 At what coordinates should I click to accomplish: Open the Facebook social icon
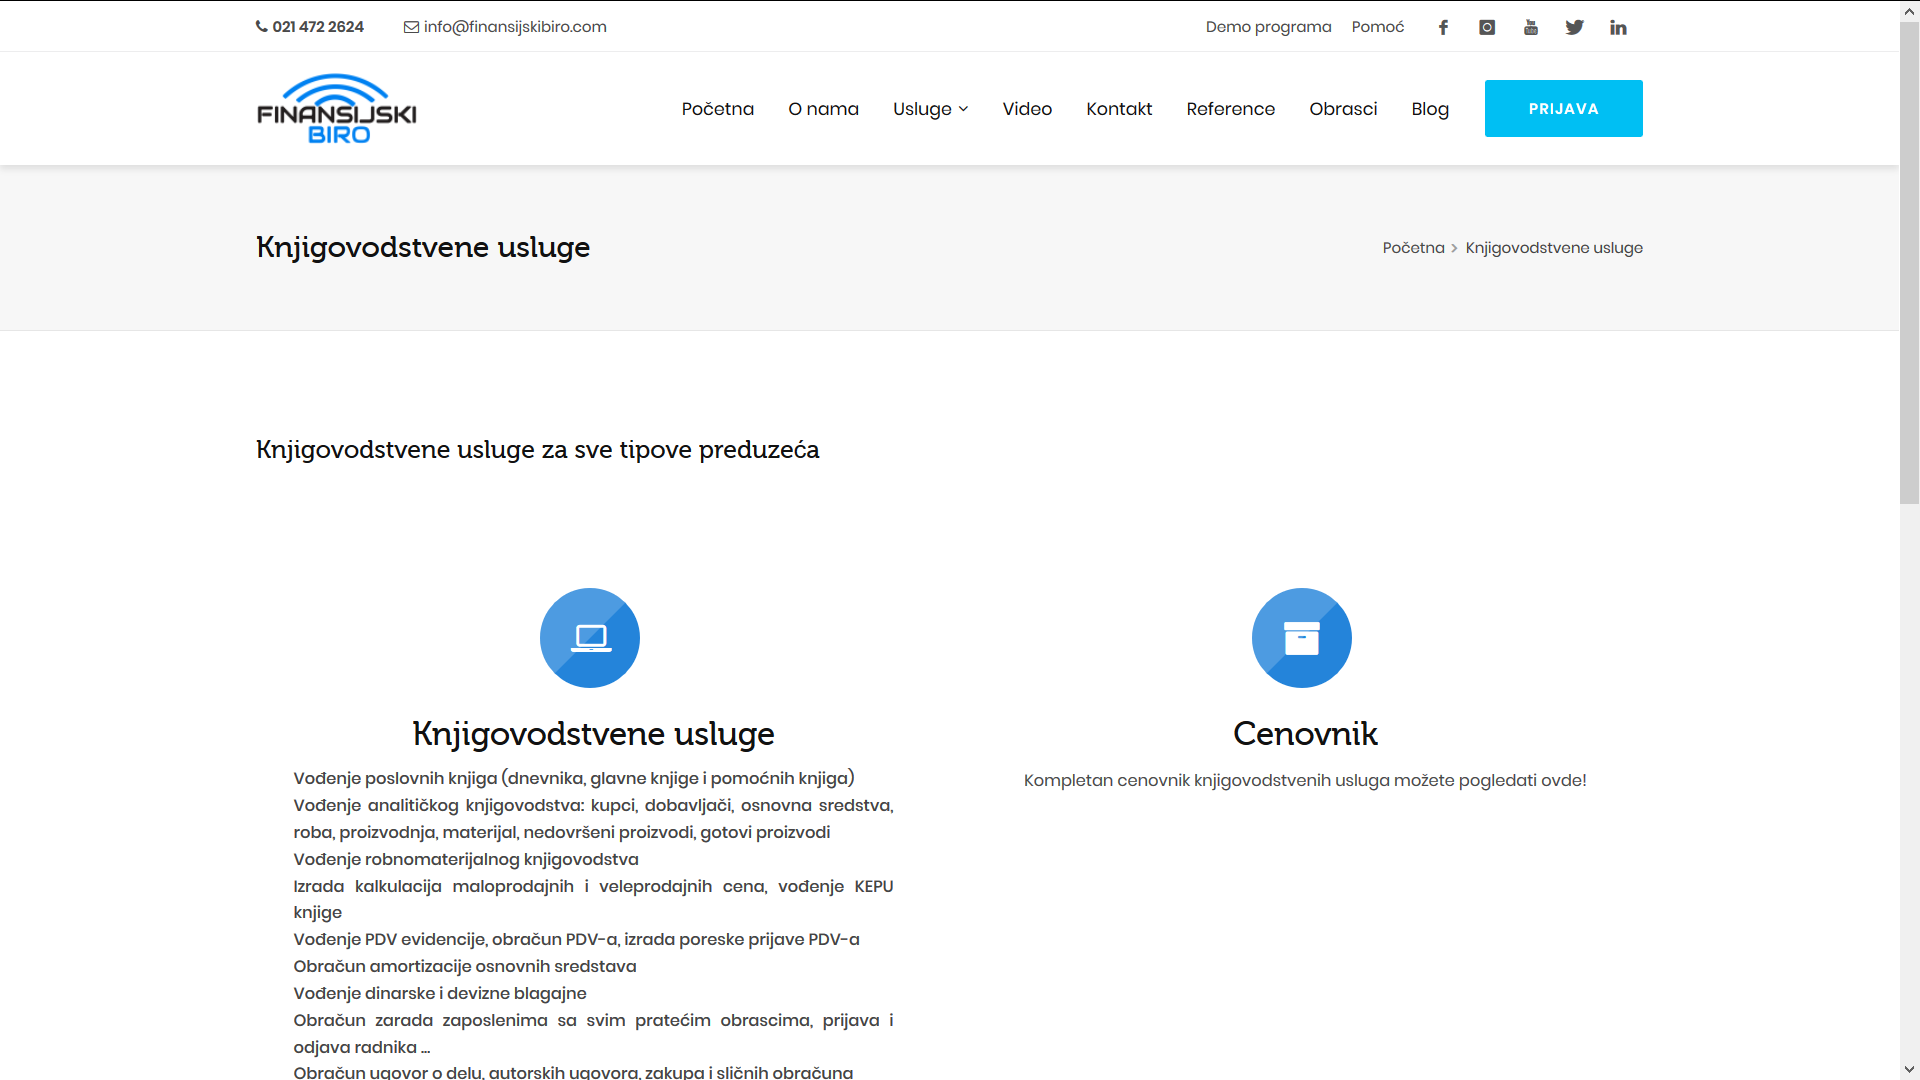1443,27
